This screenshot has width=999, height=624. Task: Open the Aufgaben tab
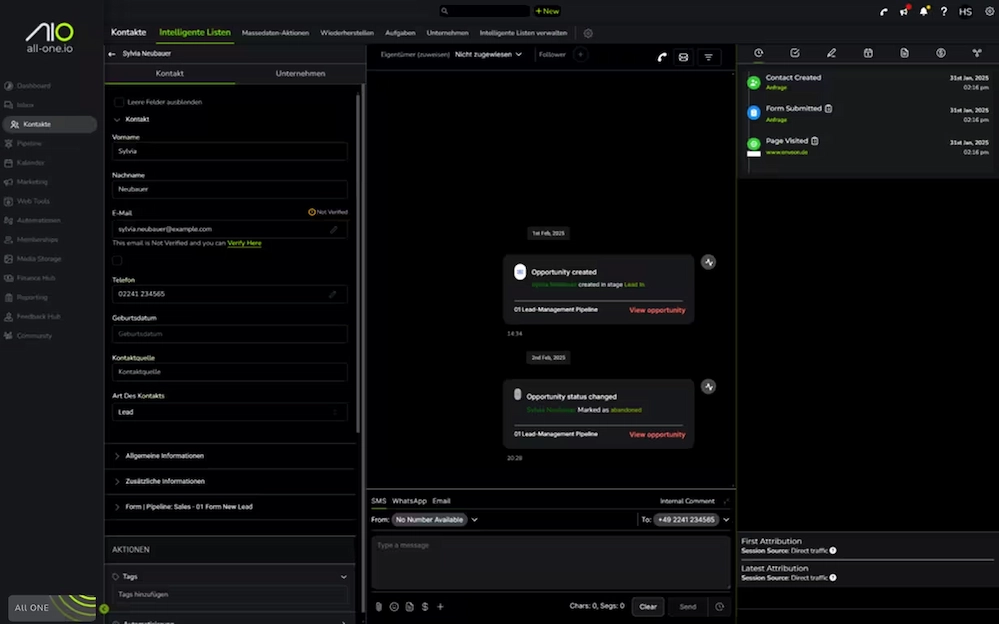point(400,33)
